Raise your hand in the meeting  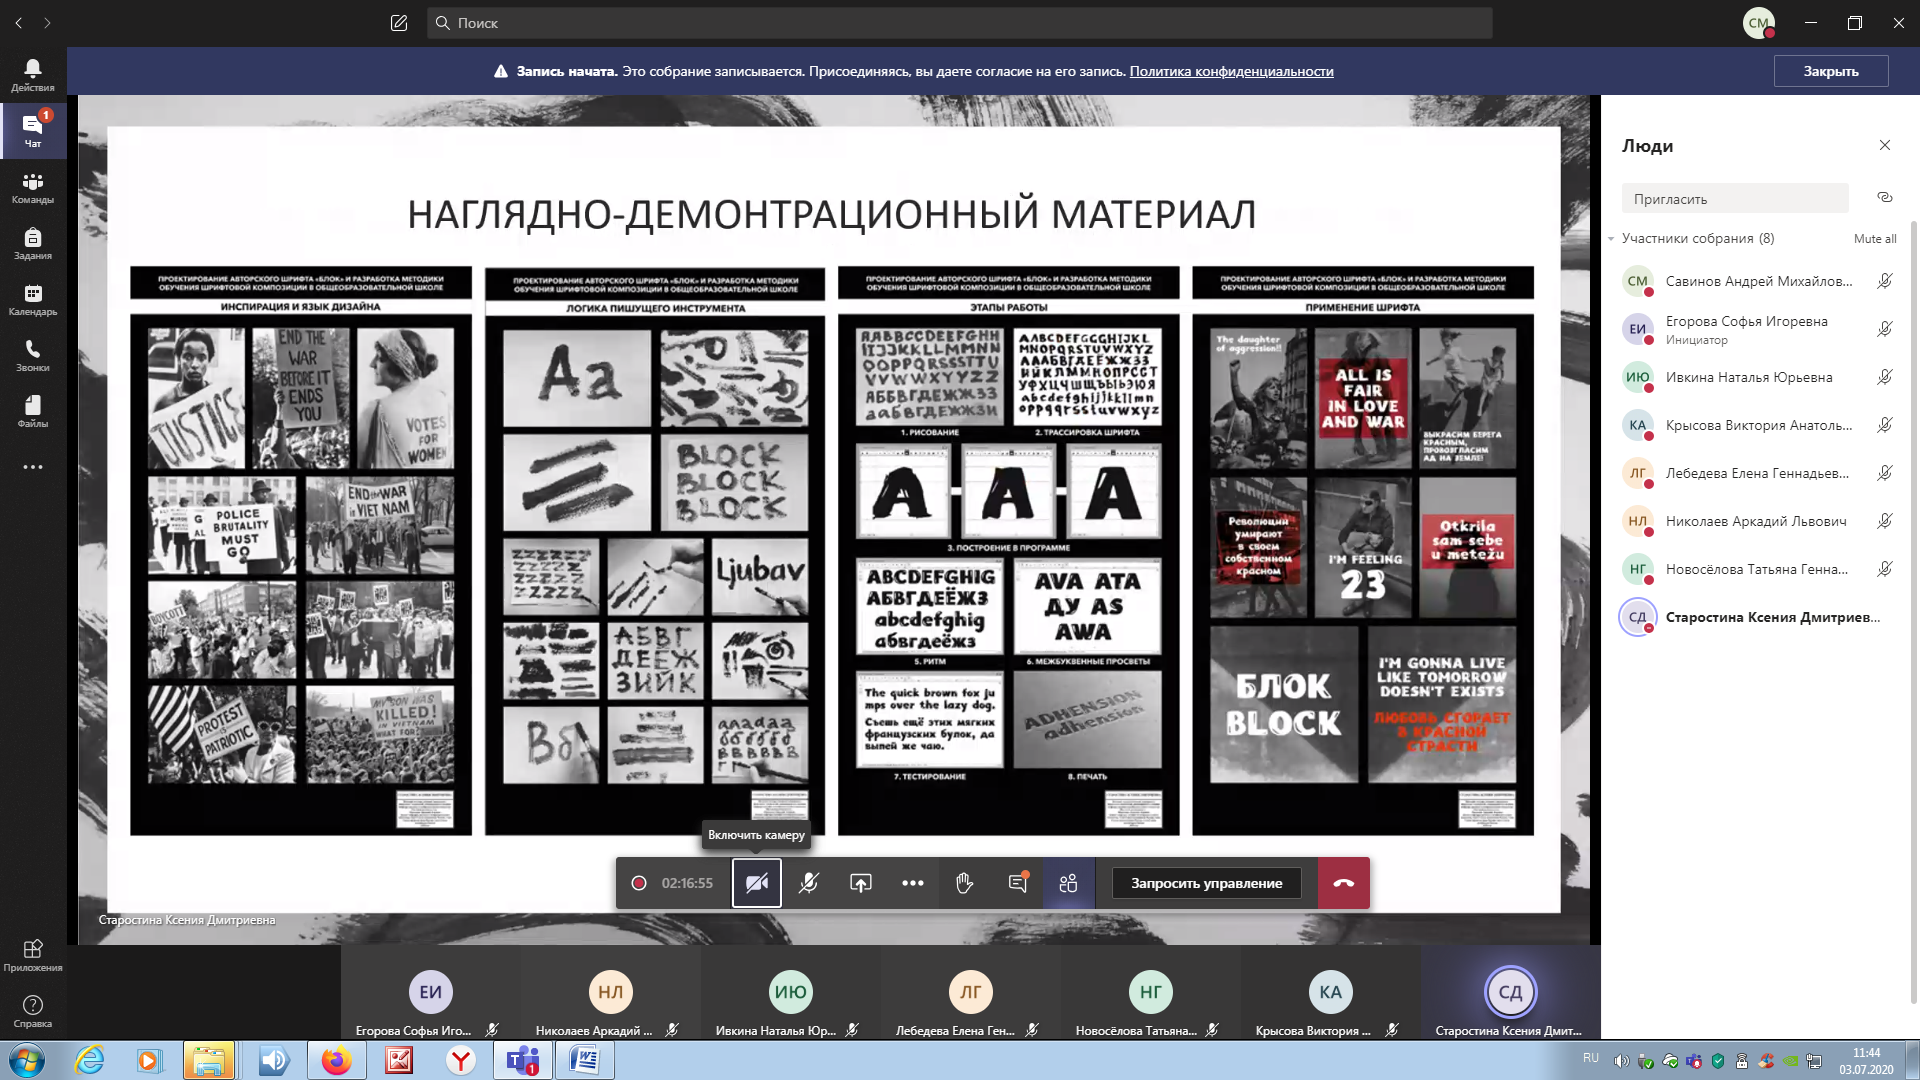click(965, 883)
